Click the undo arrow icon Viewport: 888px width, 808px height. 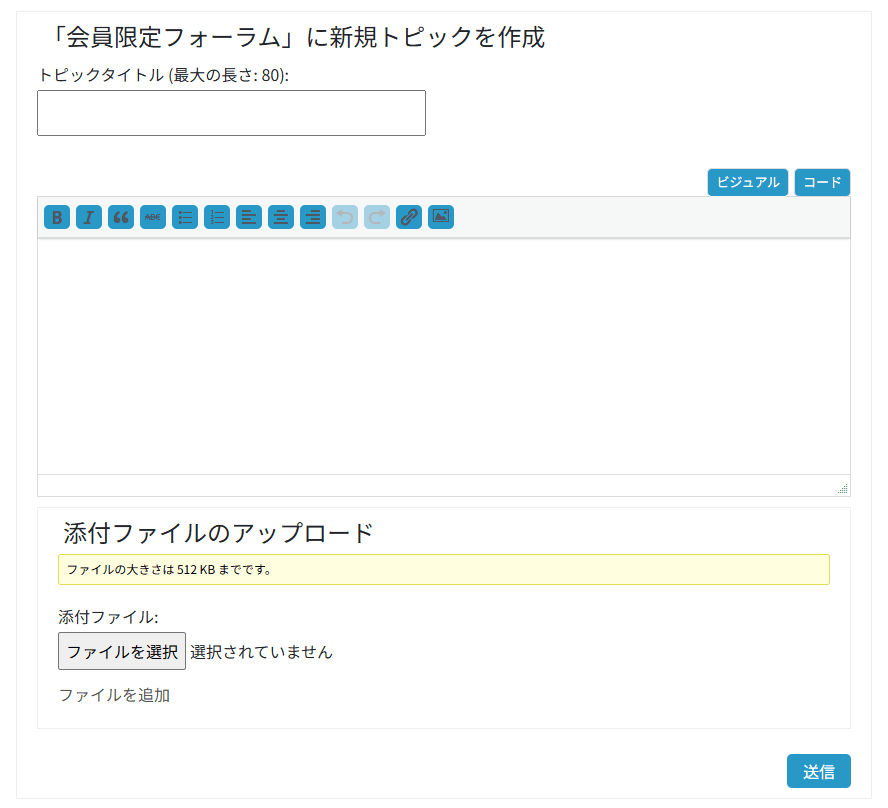(345, 217)
